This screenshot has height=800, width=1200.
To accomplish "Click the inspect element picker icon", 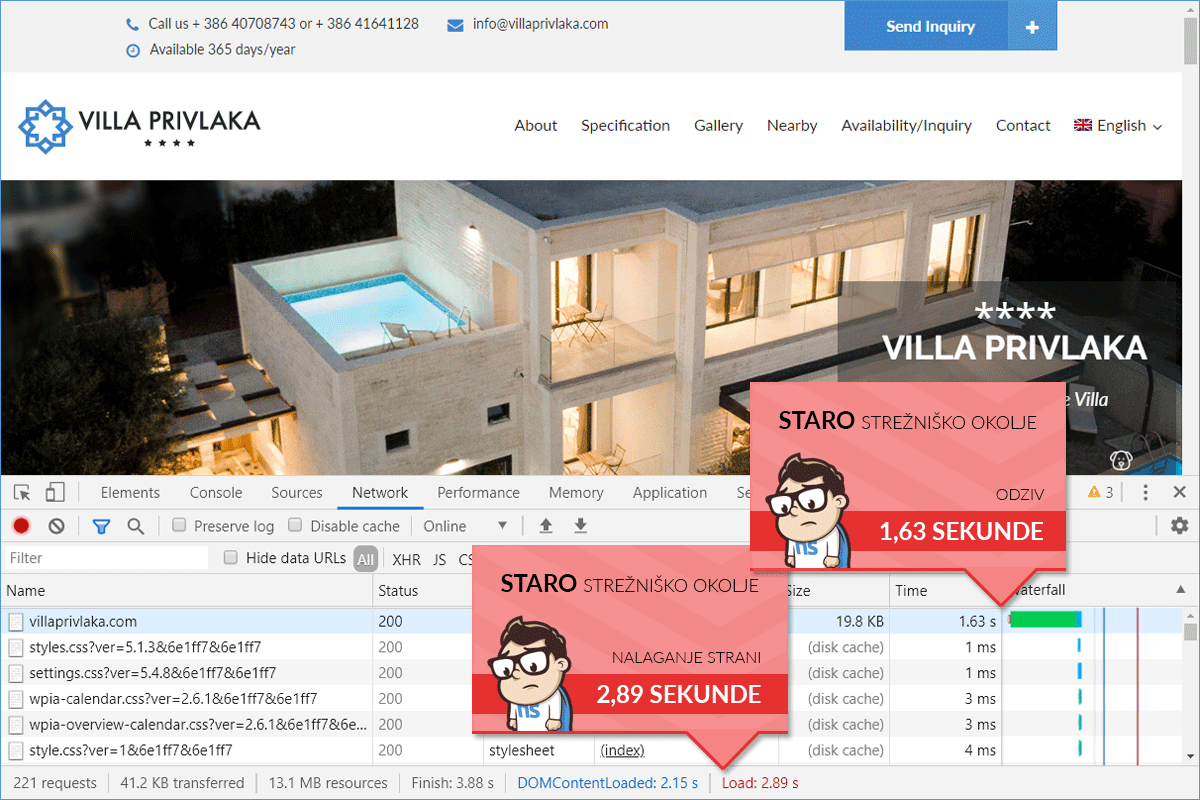I will [22, 492].
